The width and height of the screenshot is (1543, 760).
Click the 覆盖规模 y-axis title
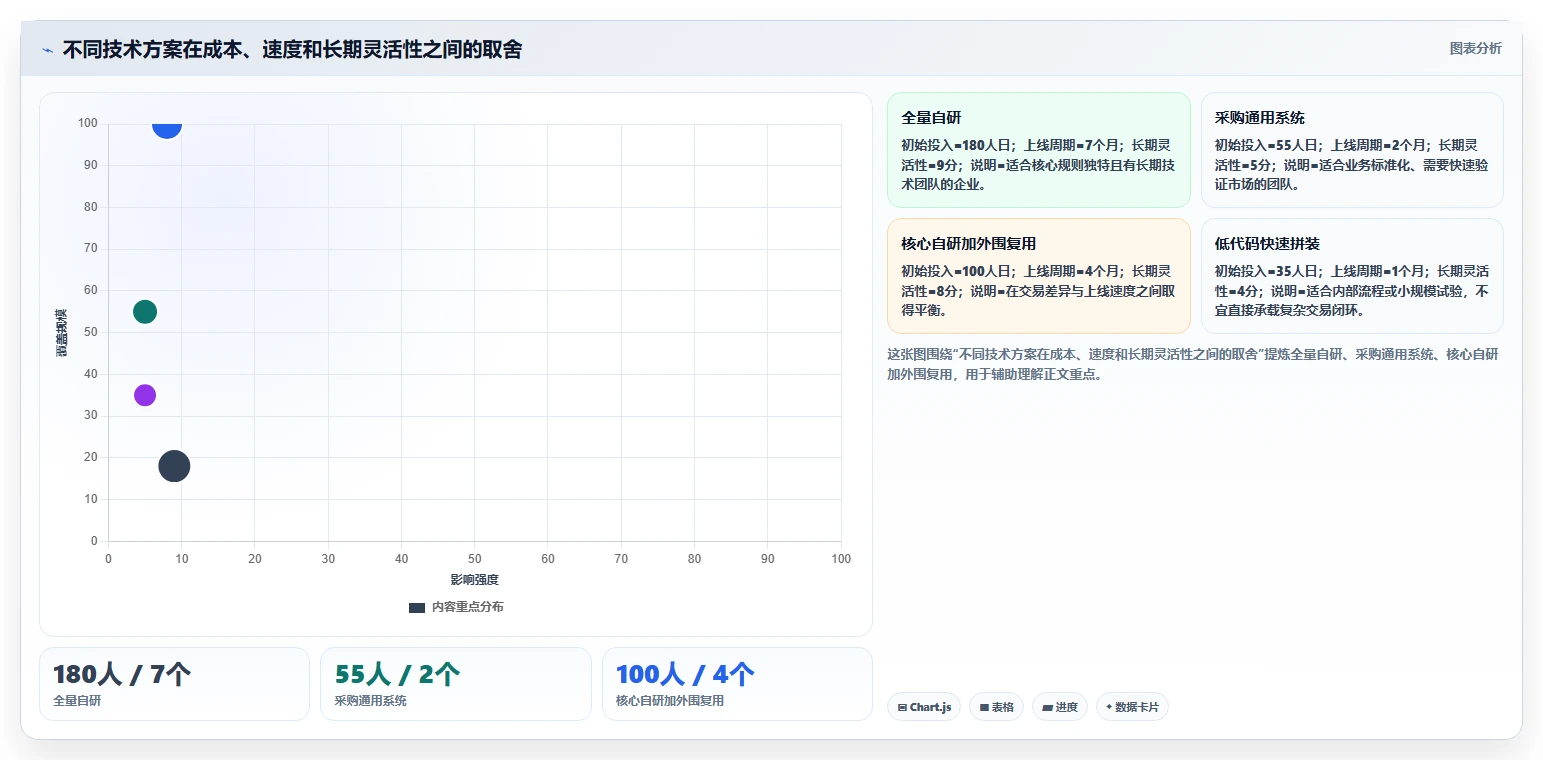[x=62, y=332]
